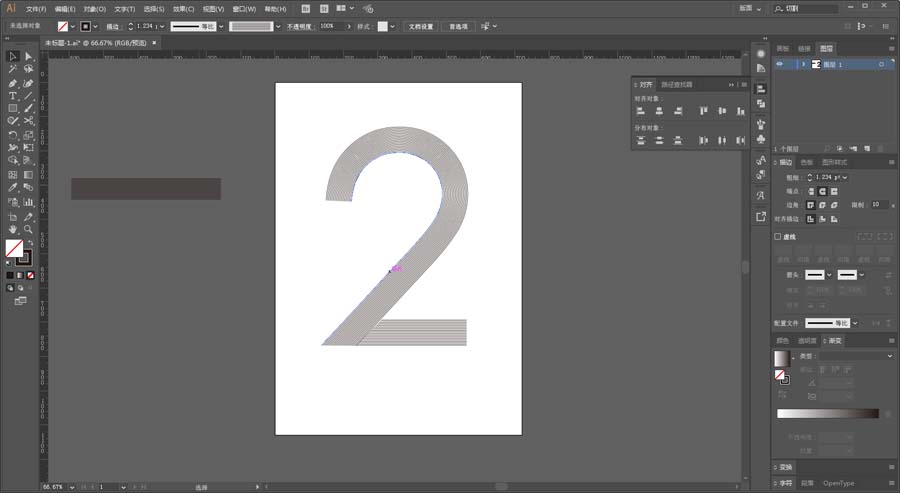Open the Pathfinder panel dock icon
This screenshot has height=493, width=900.
pyautogui.click(x=761, y=104)
